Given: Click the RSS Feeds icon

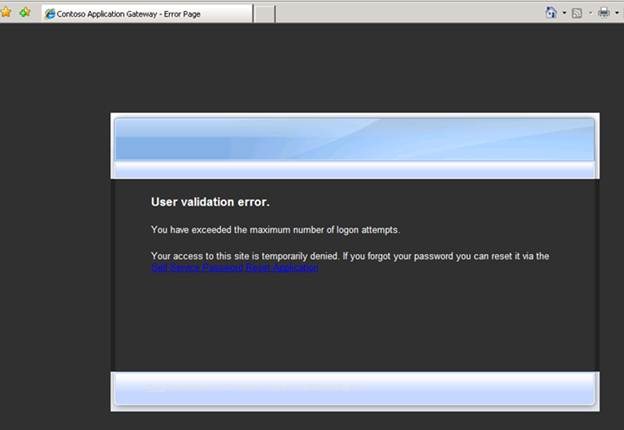Looking at the screenshot, I should (x=577, y=13).
